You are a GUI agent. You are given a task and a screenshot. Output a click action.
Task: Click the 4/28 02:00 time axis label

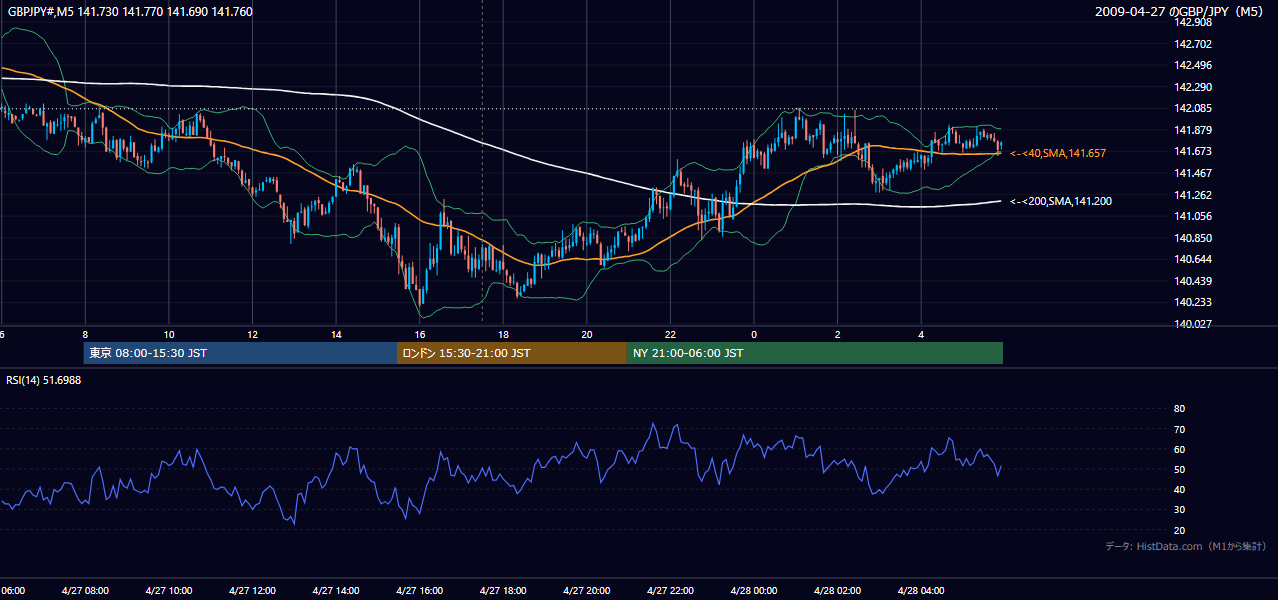point(837,591)
